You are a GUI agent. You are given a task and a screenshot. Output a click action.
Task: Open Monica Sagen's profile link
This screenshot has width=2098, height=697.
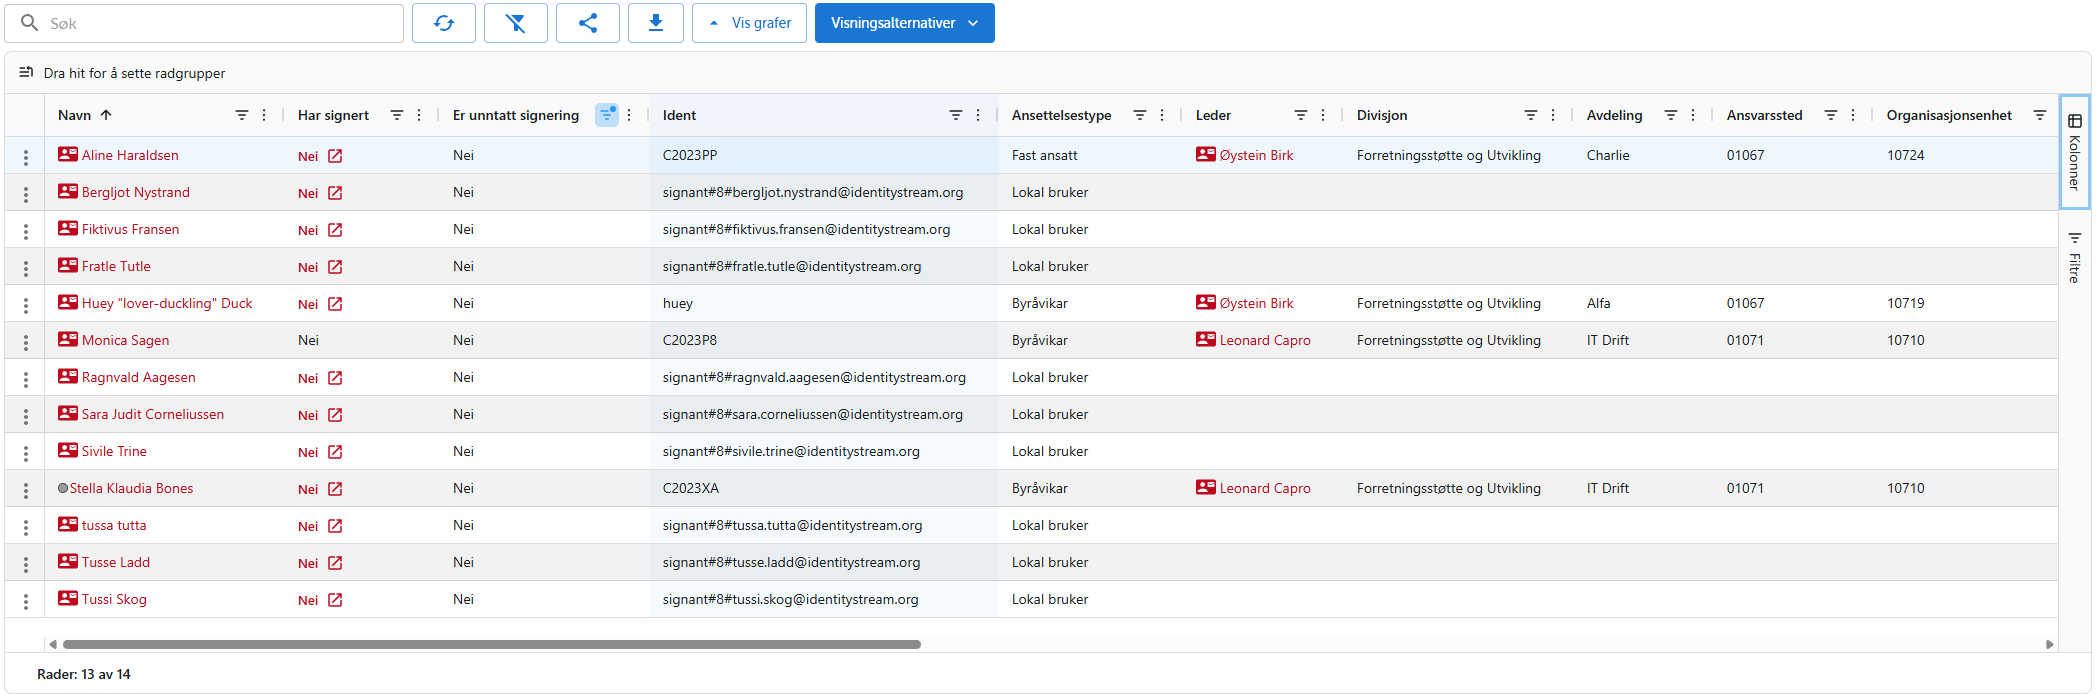point(125,340)
